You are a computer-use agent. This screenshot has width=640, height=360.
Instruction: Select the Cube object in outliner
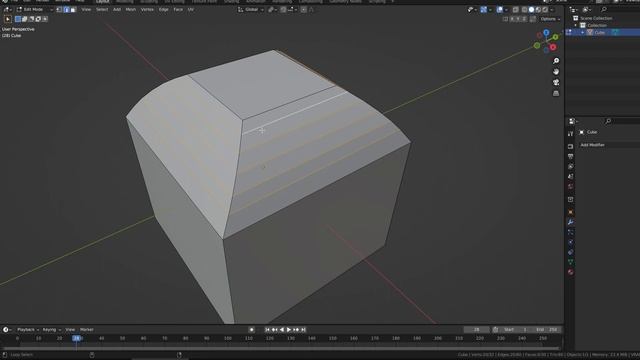600,32
